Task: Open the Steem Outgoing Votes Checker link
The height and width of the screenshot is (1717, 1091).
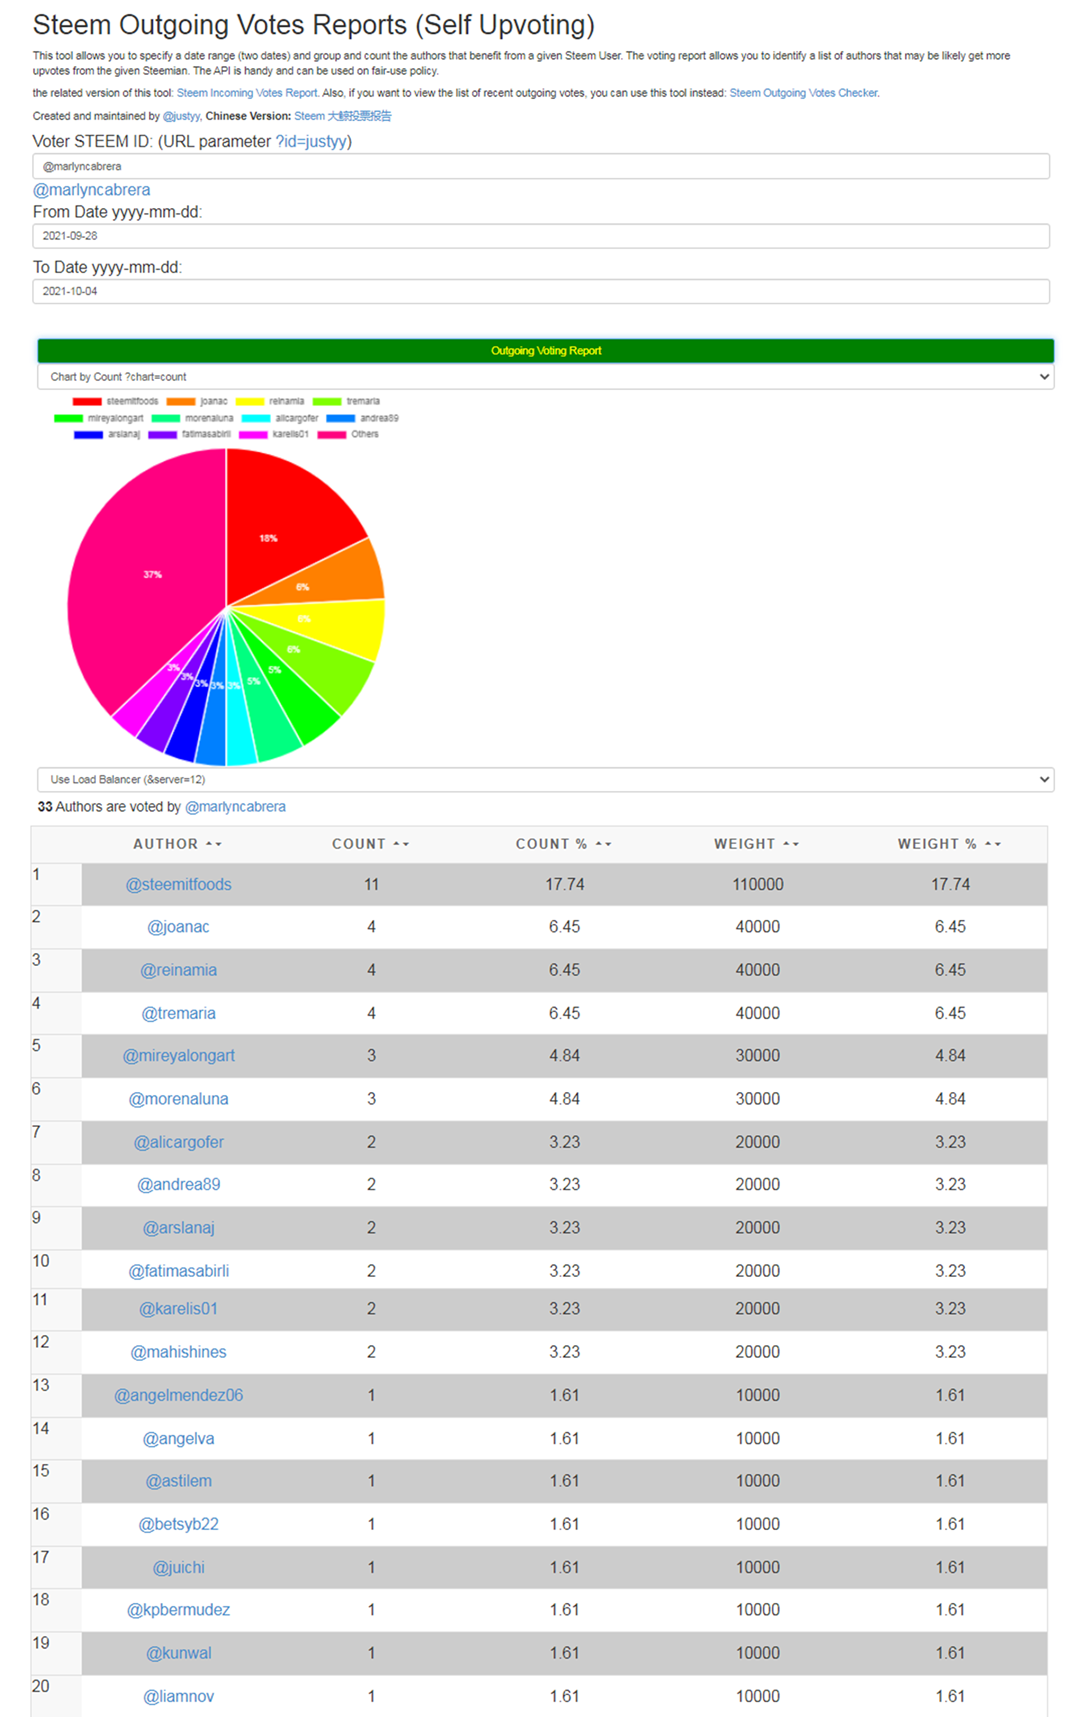Action: pyautogui.click(x=803, y=93)
